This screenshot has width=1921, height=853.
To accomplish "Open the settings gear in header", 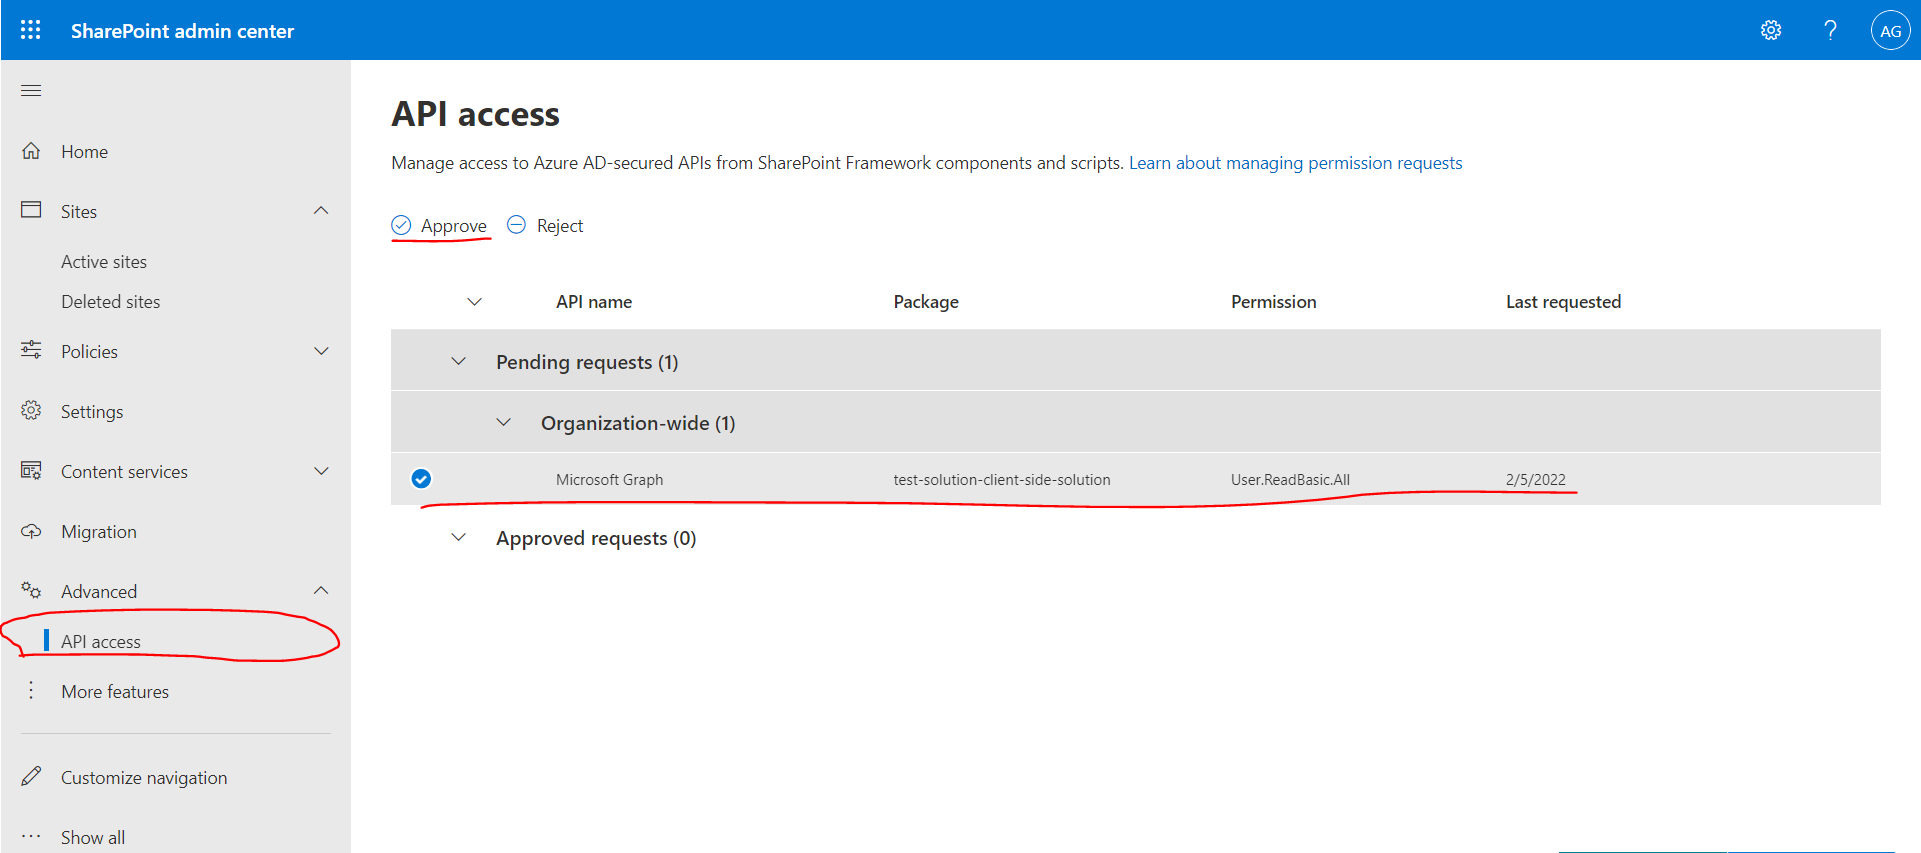I will (1771, 30).
